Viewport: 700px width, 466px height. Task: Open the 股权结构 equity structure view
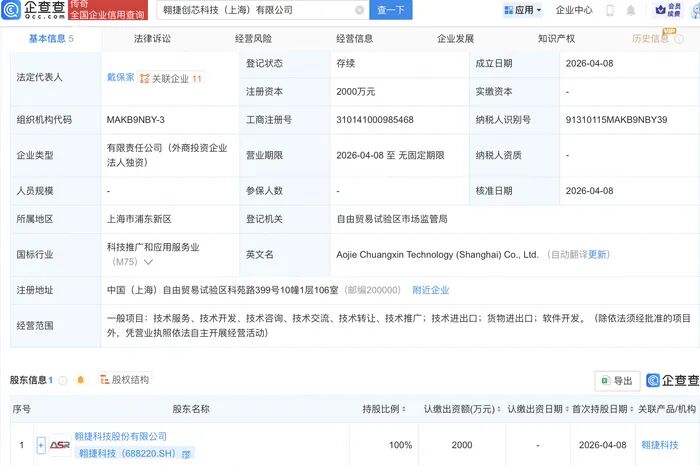(124, 380)
